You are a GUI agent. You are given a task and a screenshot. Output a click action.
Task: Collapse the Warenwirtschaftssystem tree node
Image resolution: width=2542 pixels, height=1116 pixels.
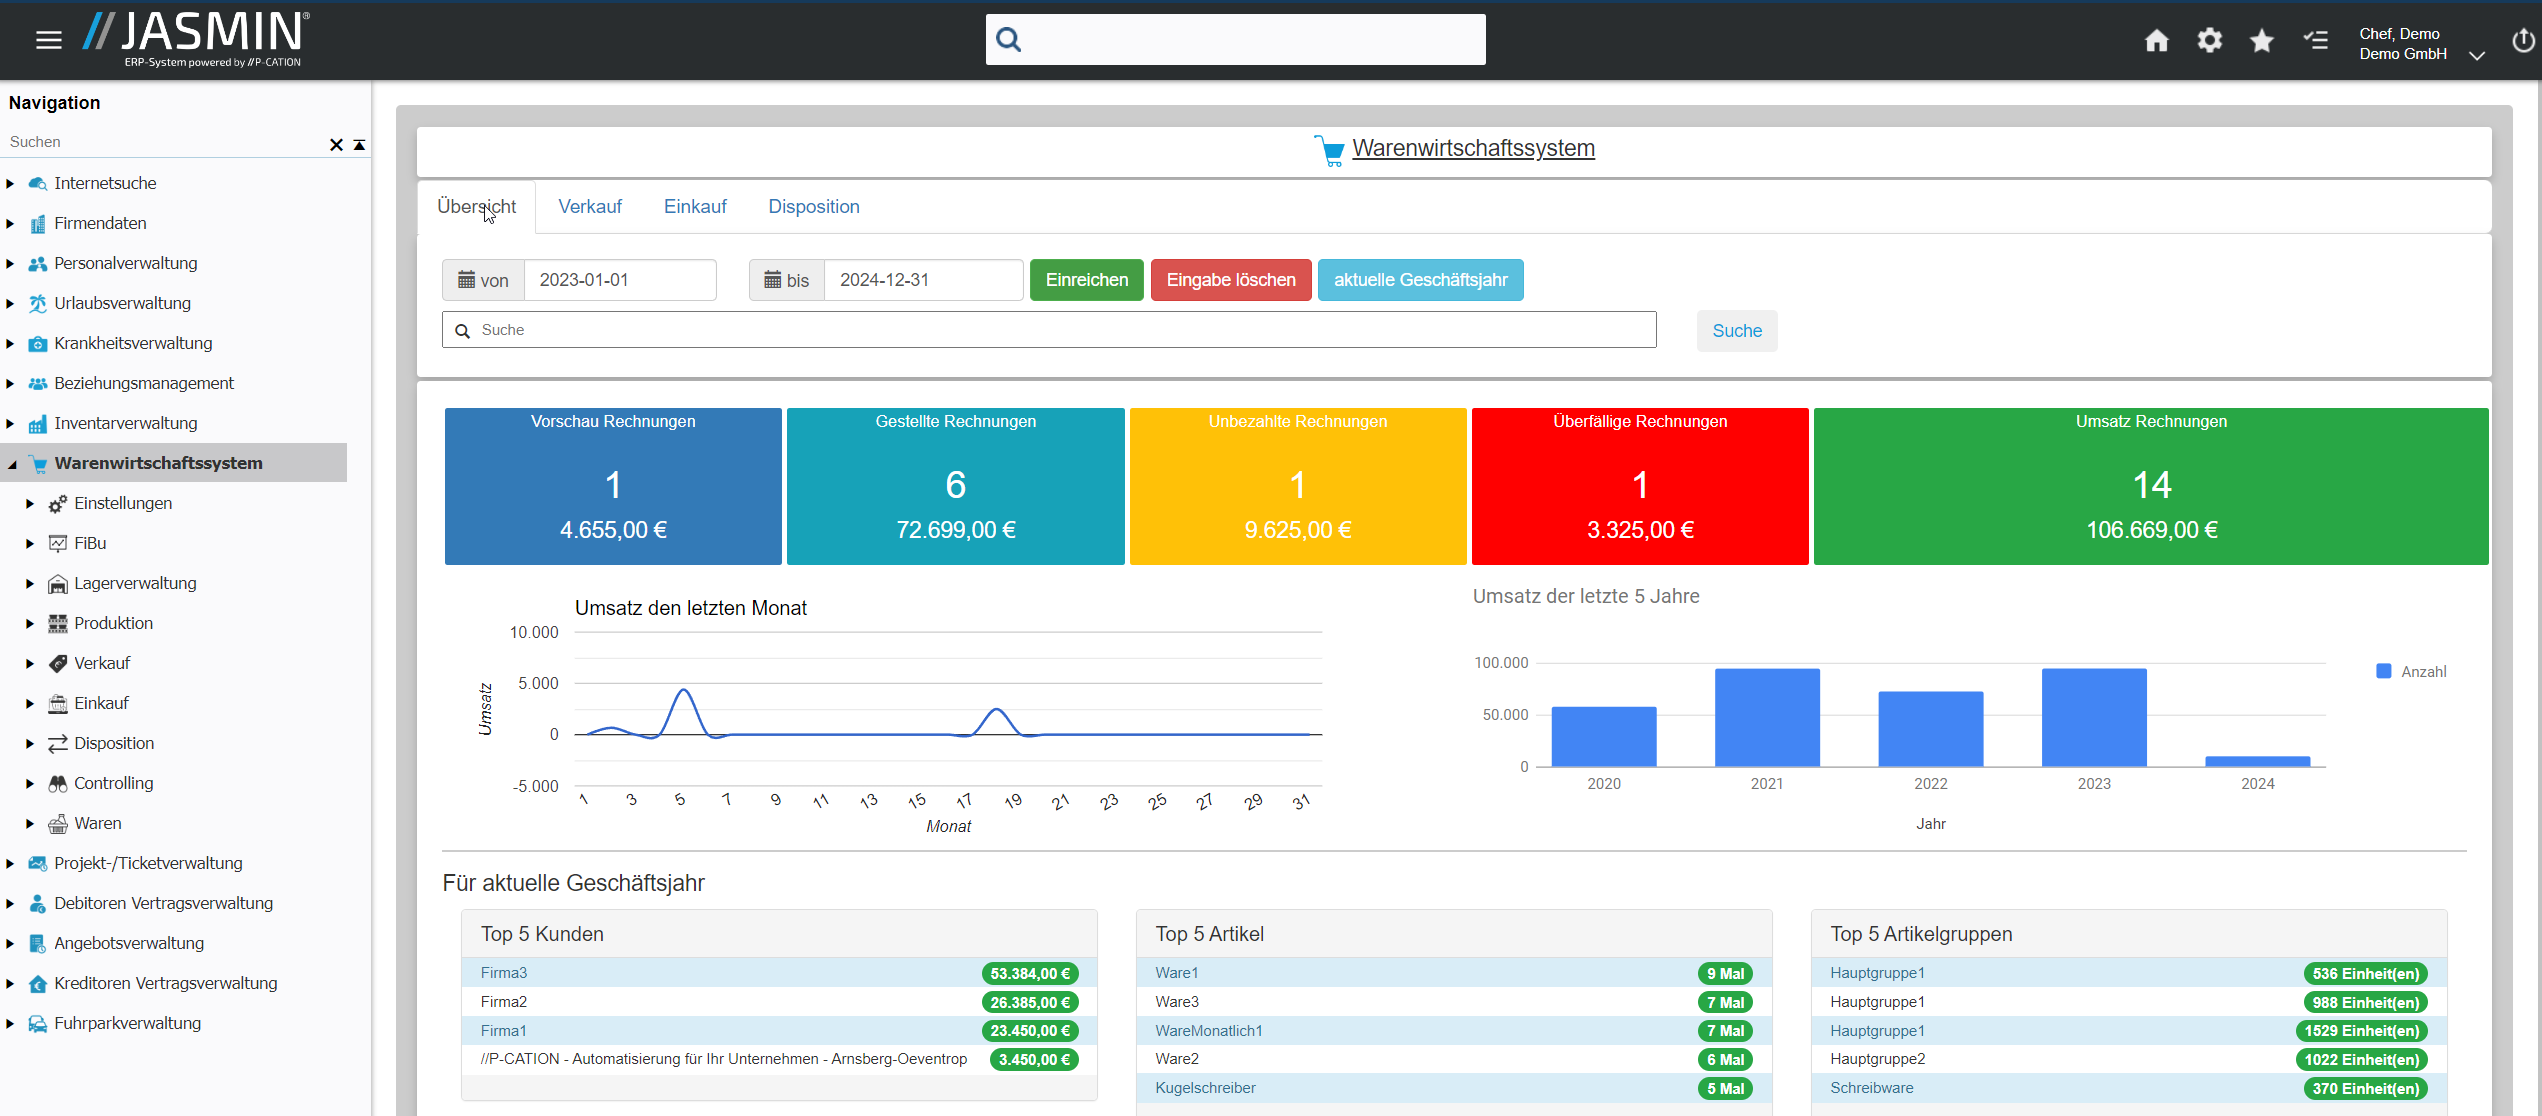coord(12,464)
